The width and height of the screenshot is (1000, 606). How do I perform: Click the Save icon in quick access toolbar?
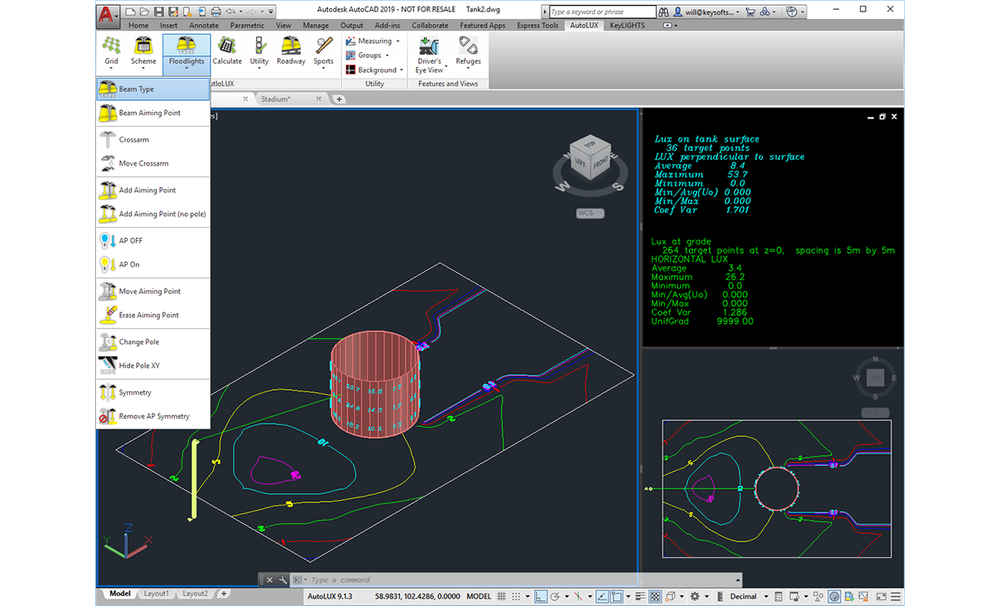(159, 11)
